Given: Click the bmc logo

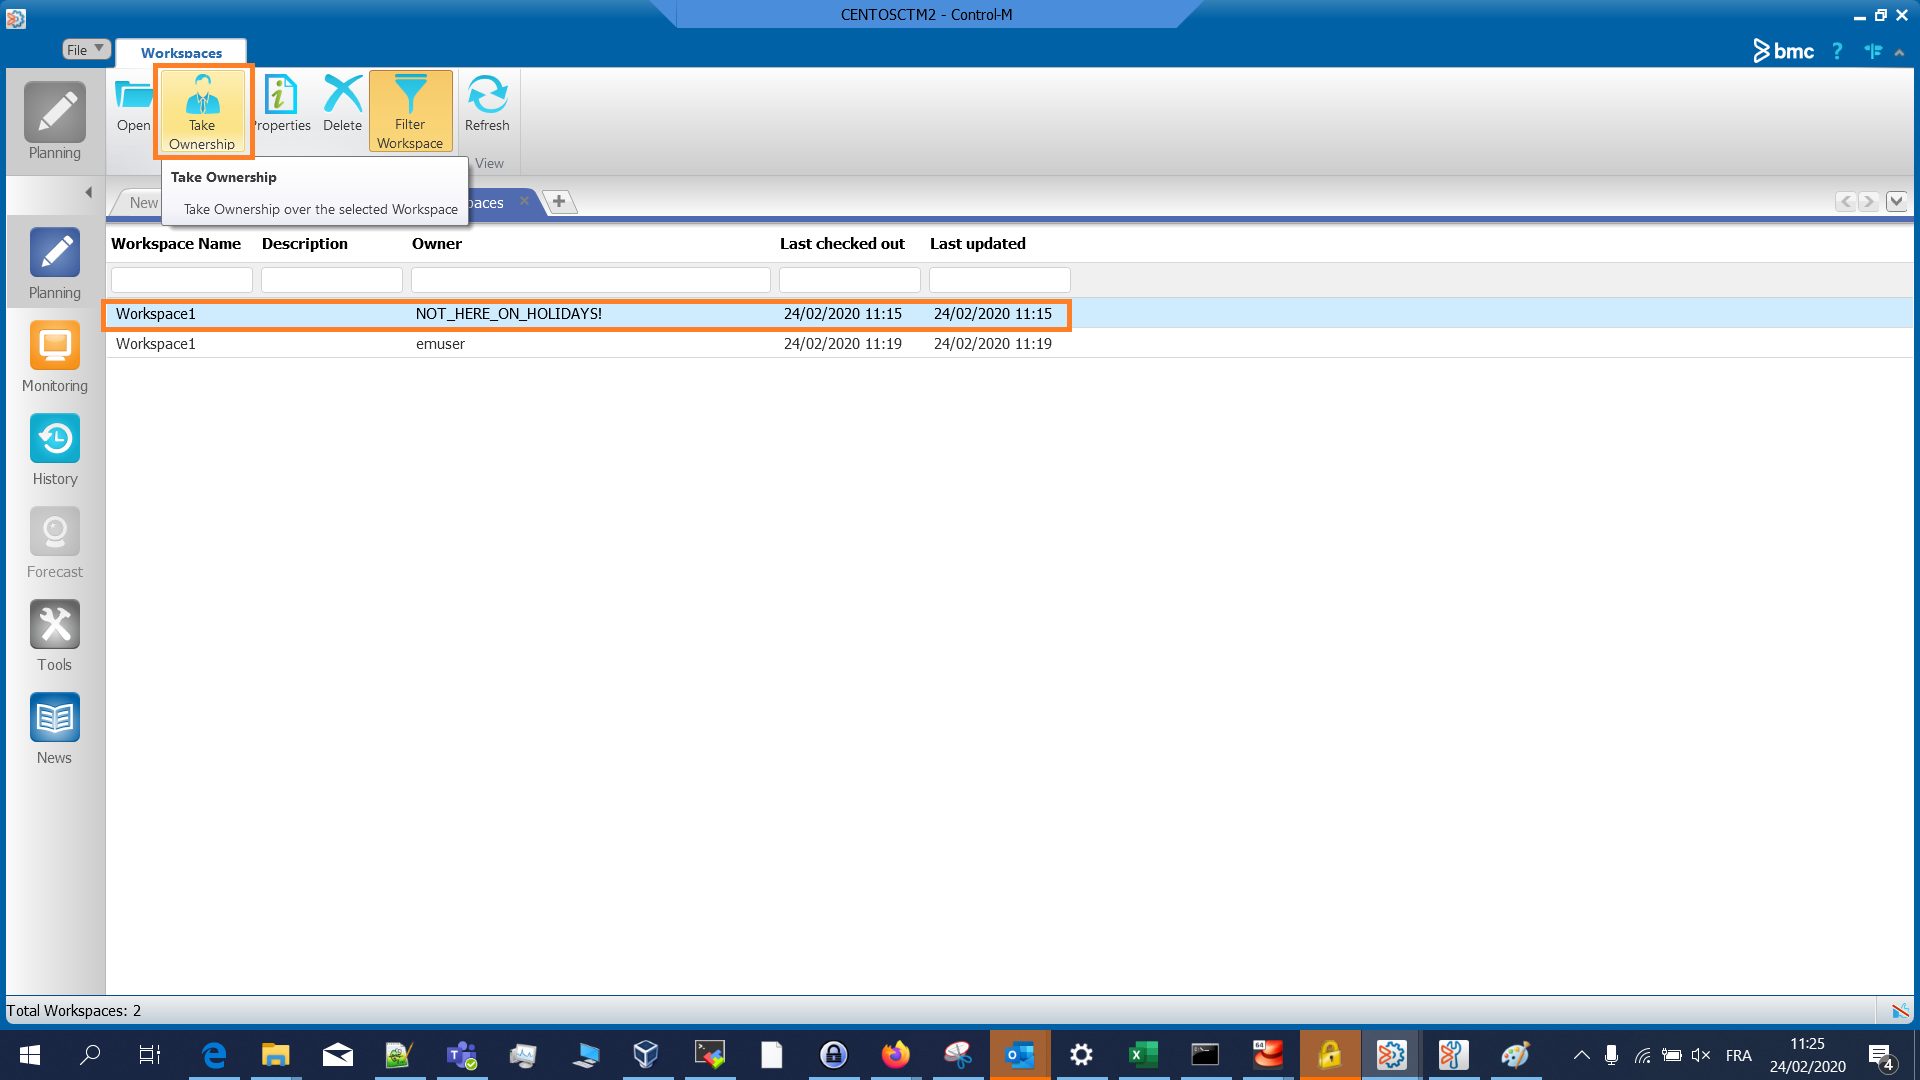Looking at the screenshot, I should point(1784,51).
